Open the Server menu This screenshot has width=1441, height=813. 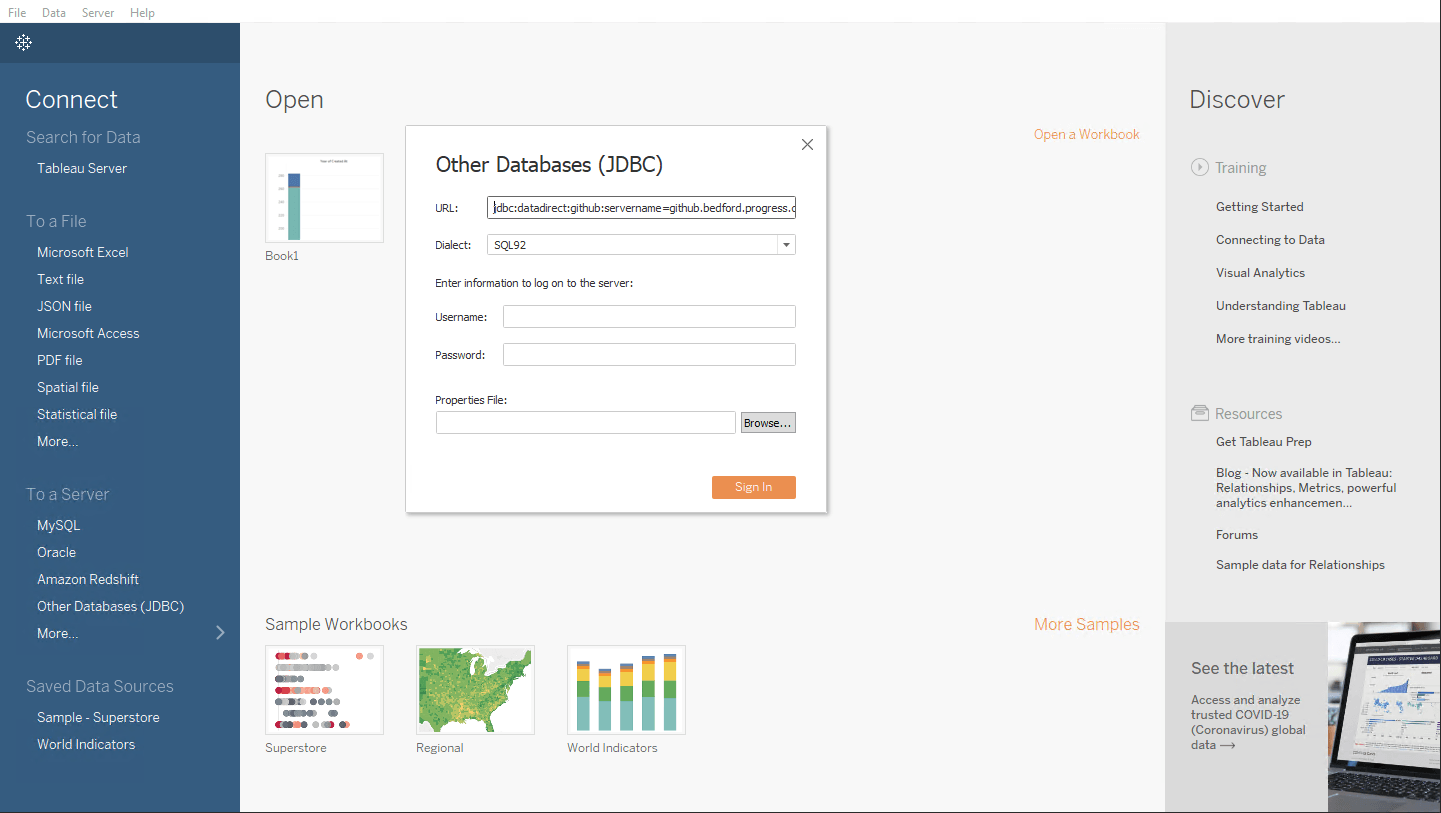98,13
